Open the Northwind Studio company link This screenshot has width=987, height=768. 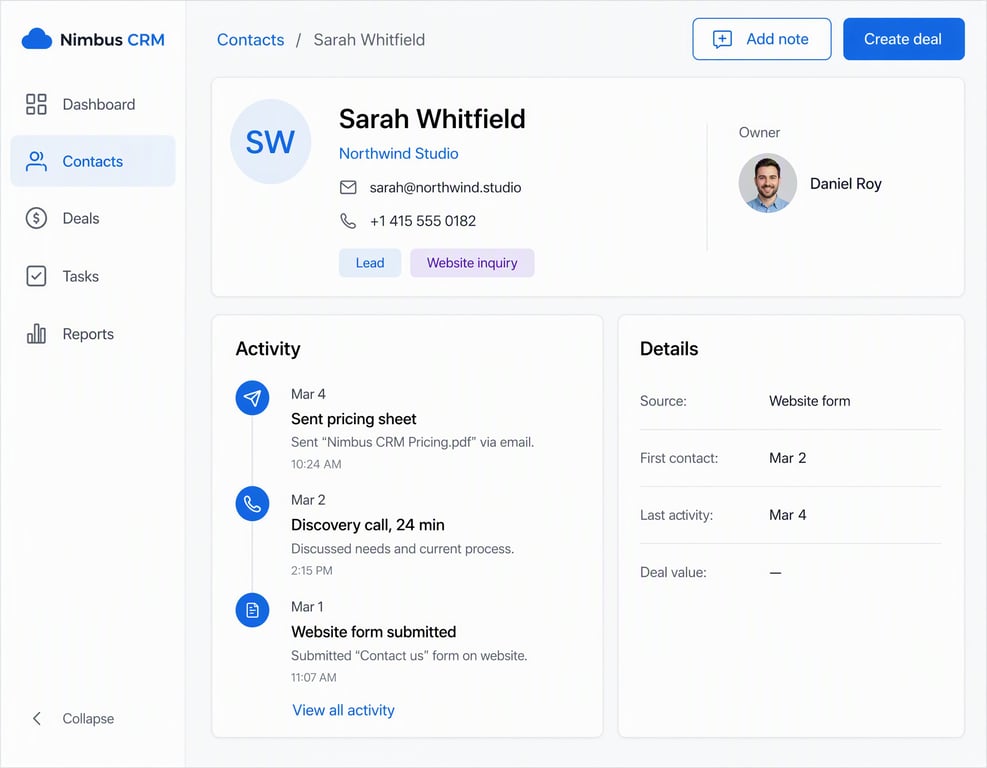[x=398, y=154]
